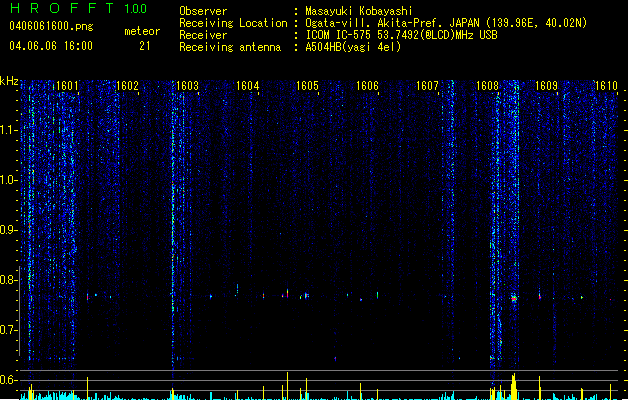Click the 0.7 kHz axis tick label
This screenshot has height=400, width=629.
8,330
